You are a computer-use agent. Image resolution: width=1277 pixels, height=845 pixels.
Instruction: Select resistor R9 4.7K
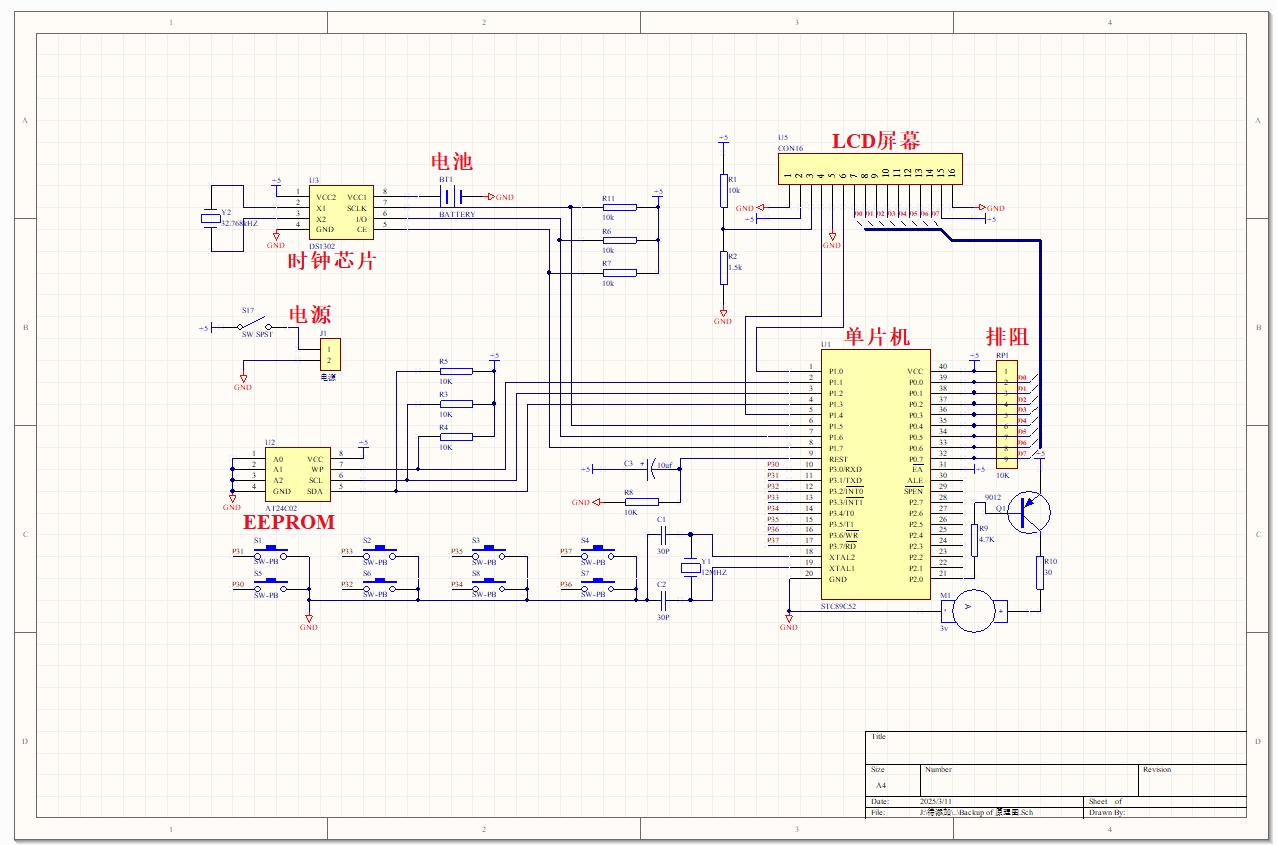974,540
